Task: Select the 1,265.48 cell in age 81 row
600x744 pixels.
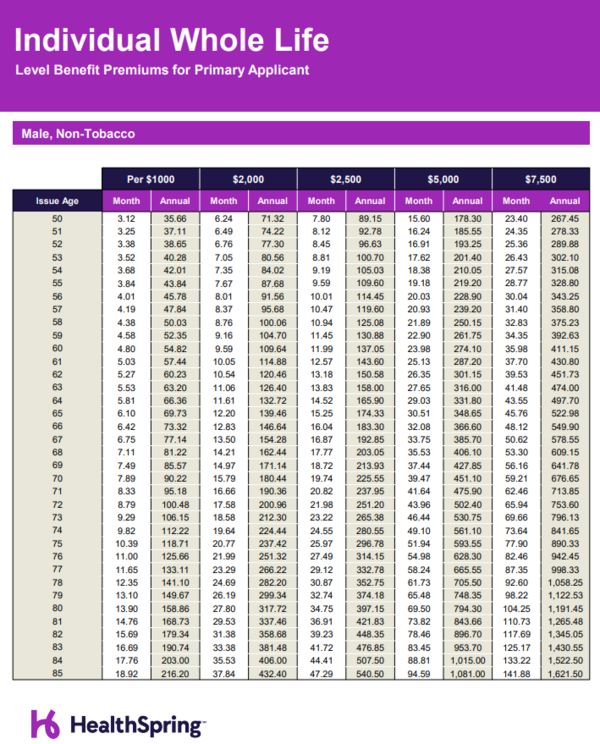Action: [x=565, y=622]
